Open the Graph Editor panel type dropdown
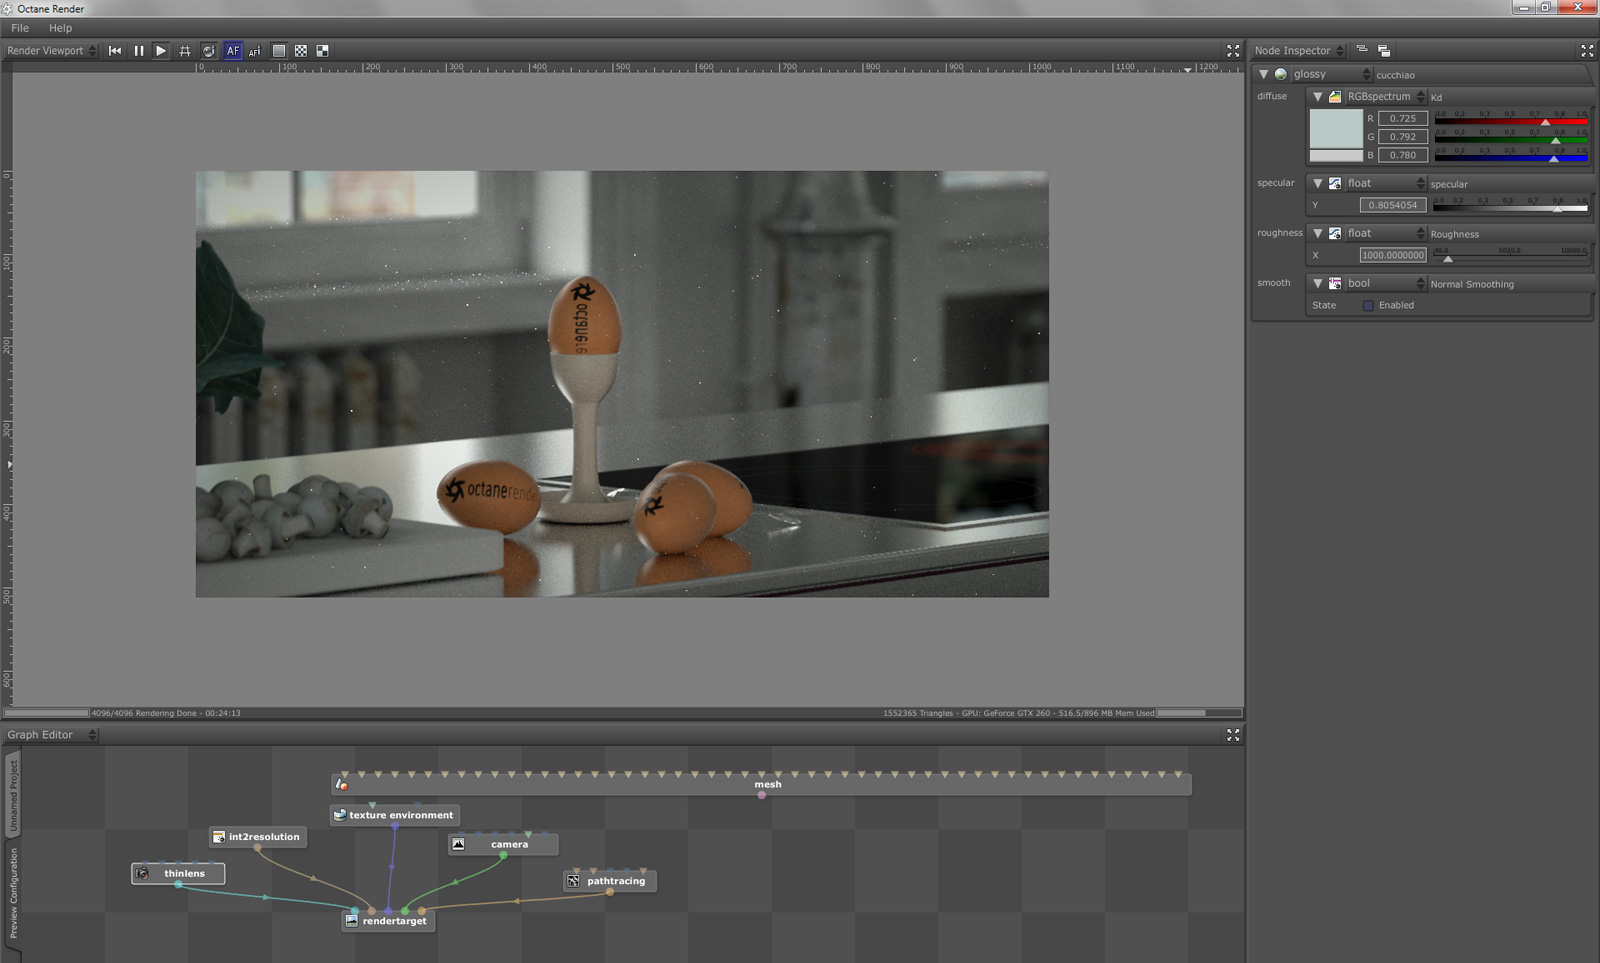This screenshot has width=1600, height=963. tap(51, 735)
